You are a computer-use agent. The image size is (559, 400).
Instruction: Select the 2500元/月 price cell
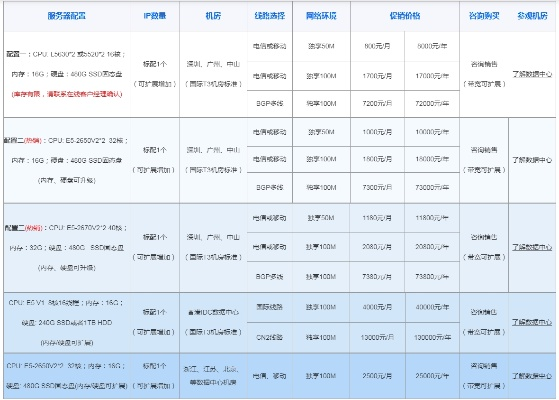[377, 376]
